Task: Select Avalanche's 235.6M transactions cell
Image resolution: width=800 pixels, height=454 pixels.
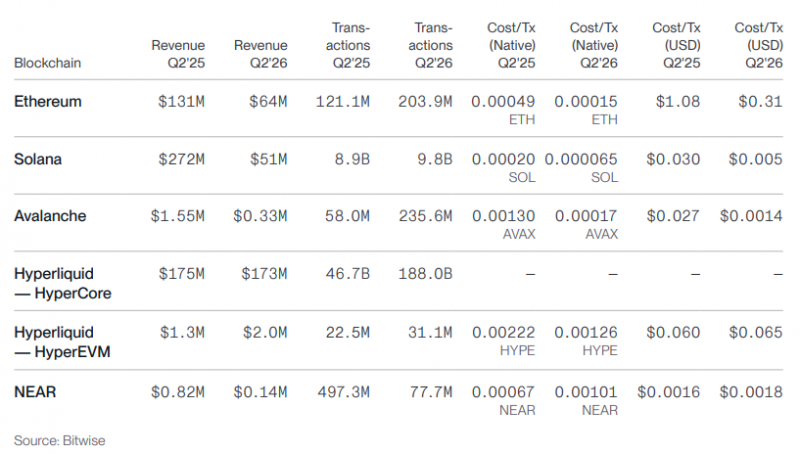Action: point(425,216)
